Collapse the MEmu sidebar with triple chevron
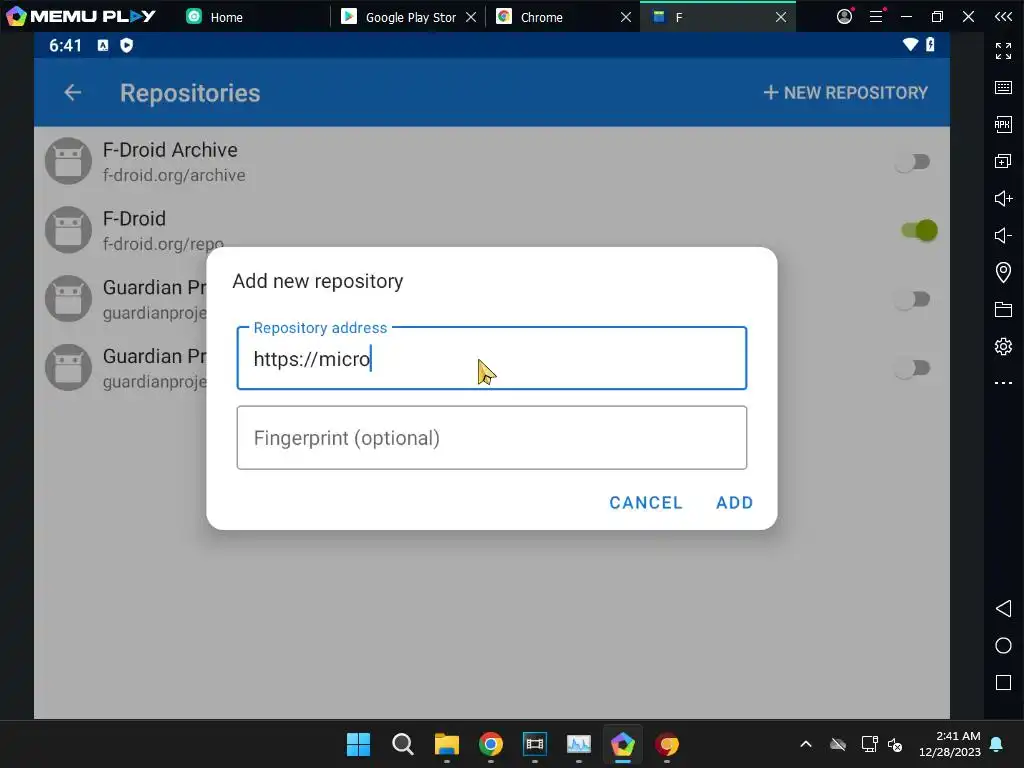Screen dimensions: 1024x768 (1004, 16)
